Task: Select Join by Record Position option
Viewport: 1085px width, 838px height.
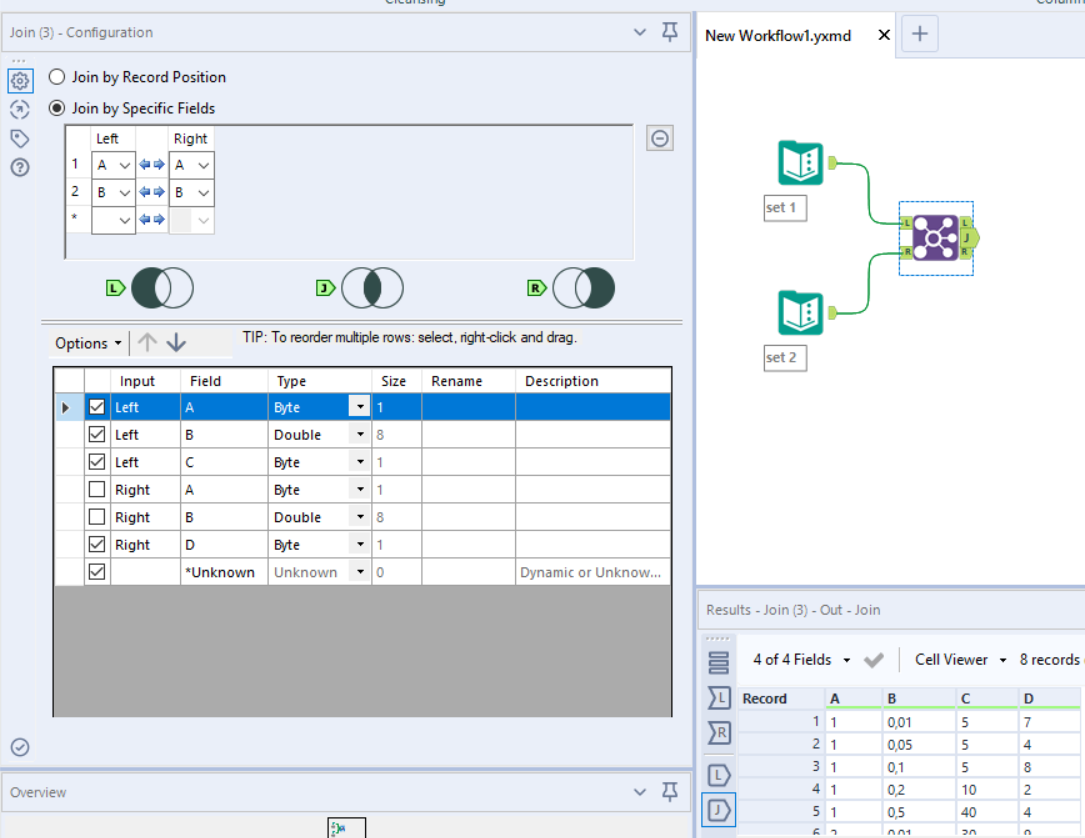Action: click(x=57, y=77)
